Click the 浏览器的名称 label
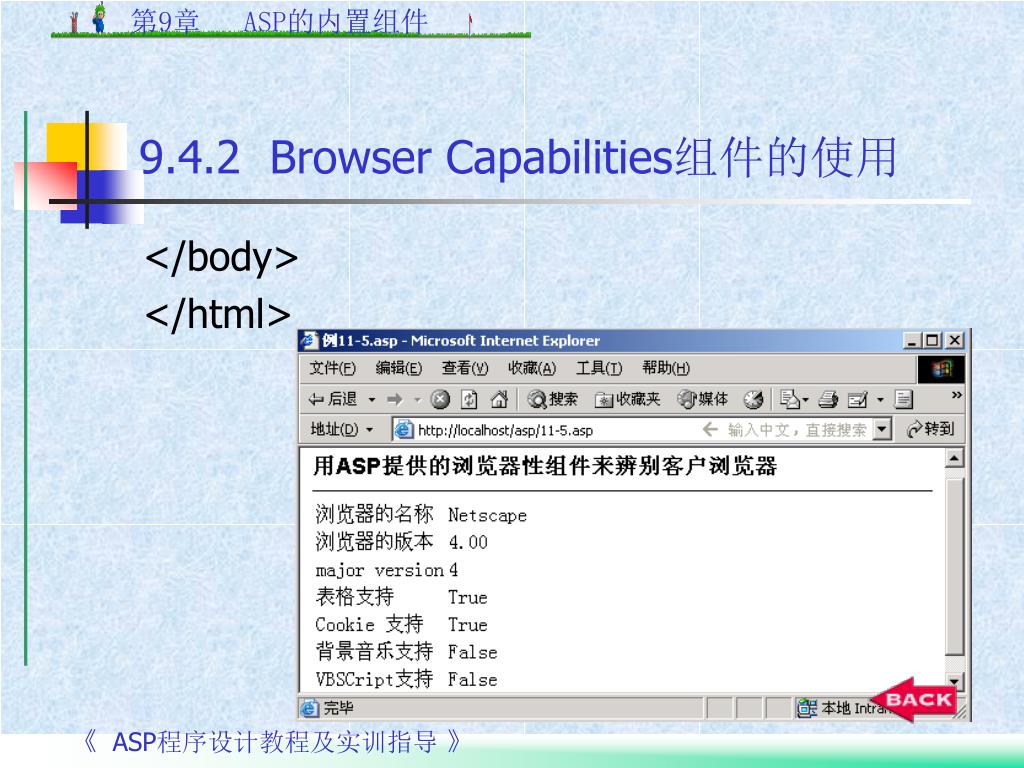The image size is (1024, 768). point(374,515)
